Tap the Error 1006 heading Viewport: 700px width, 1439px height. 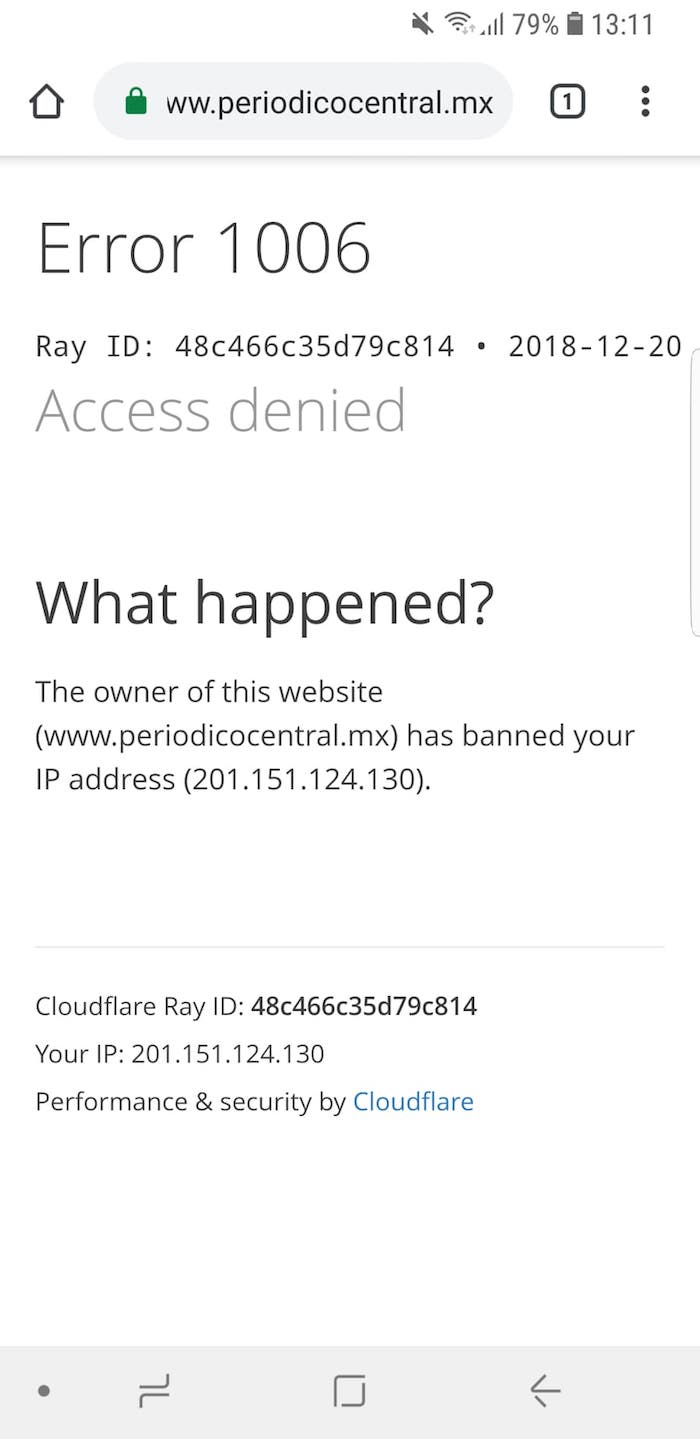pos(204,247)
